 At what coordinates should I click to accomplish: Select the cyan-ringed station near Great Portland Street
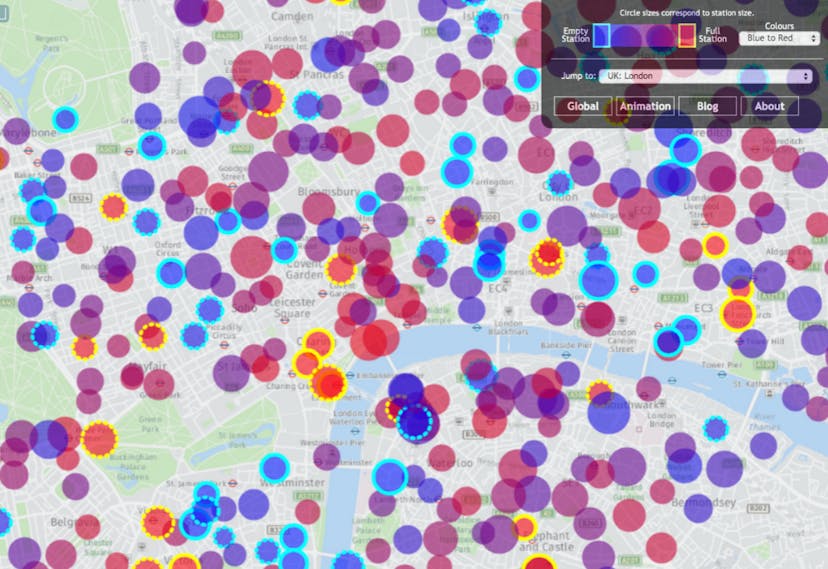[x=151, y=144]
